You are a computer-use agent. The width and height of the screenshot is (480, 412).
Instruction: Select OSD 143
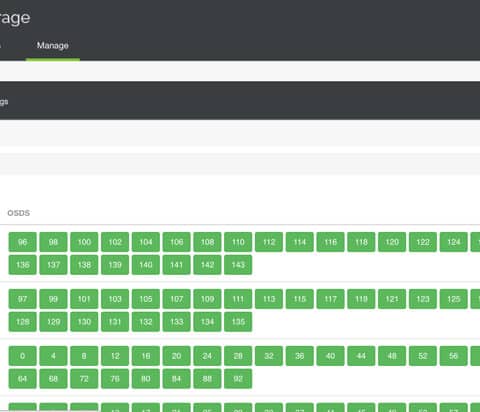(238, 265)
